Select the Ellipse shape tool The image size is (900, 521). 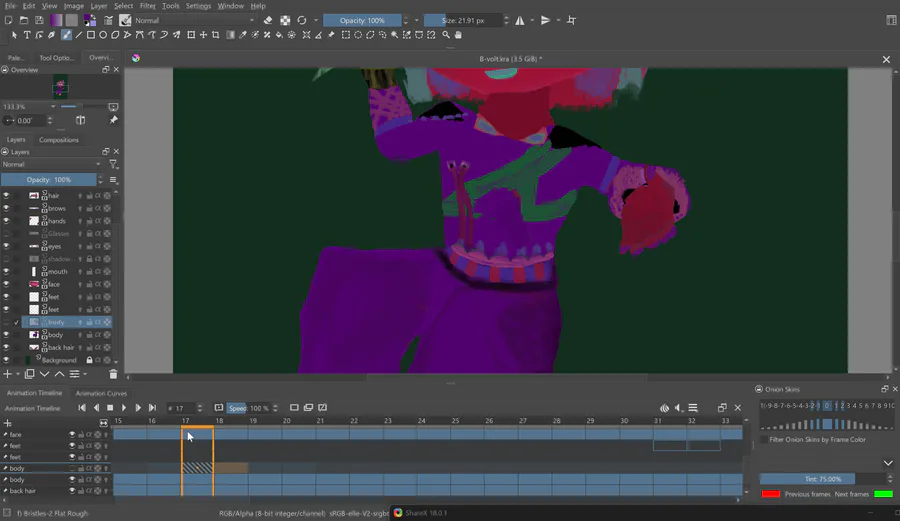click(x=103, y=35)
